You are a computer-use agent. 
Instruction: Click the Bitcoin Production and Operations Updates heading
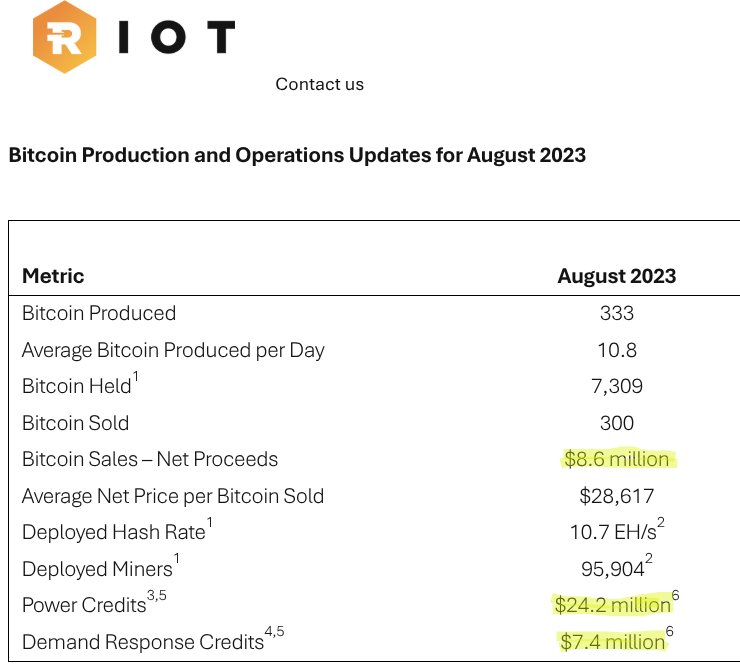pyautogui.click(x=297, y=155)
